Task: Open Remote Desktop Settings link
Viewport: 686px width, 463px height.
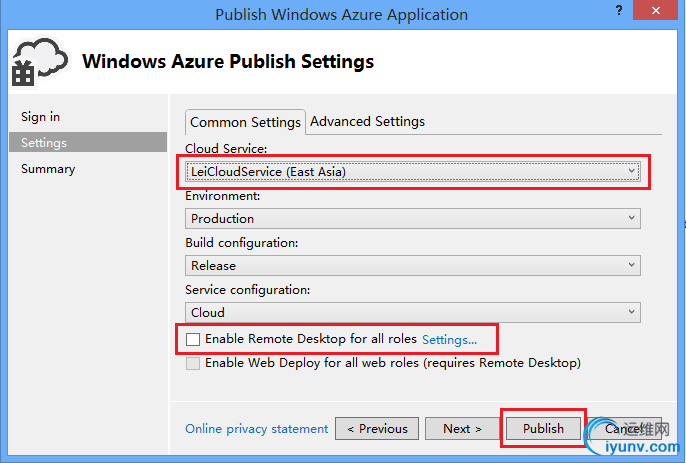Action: (449, 340)
